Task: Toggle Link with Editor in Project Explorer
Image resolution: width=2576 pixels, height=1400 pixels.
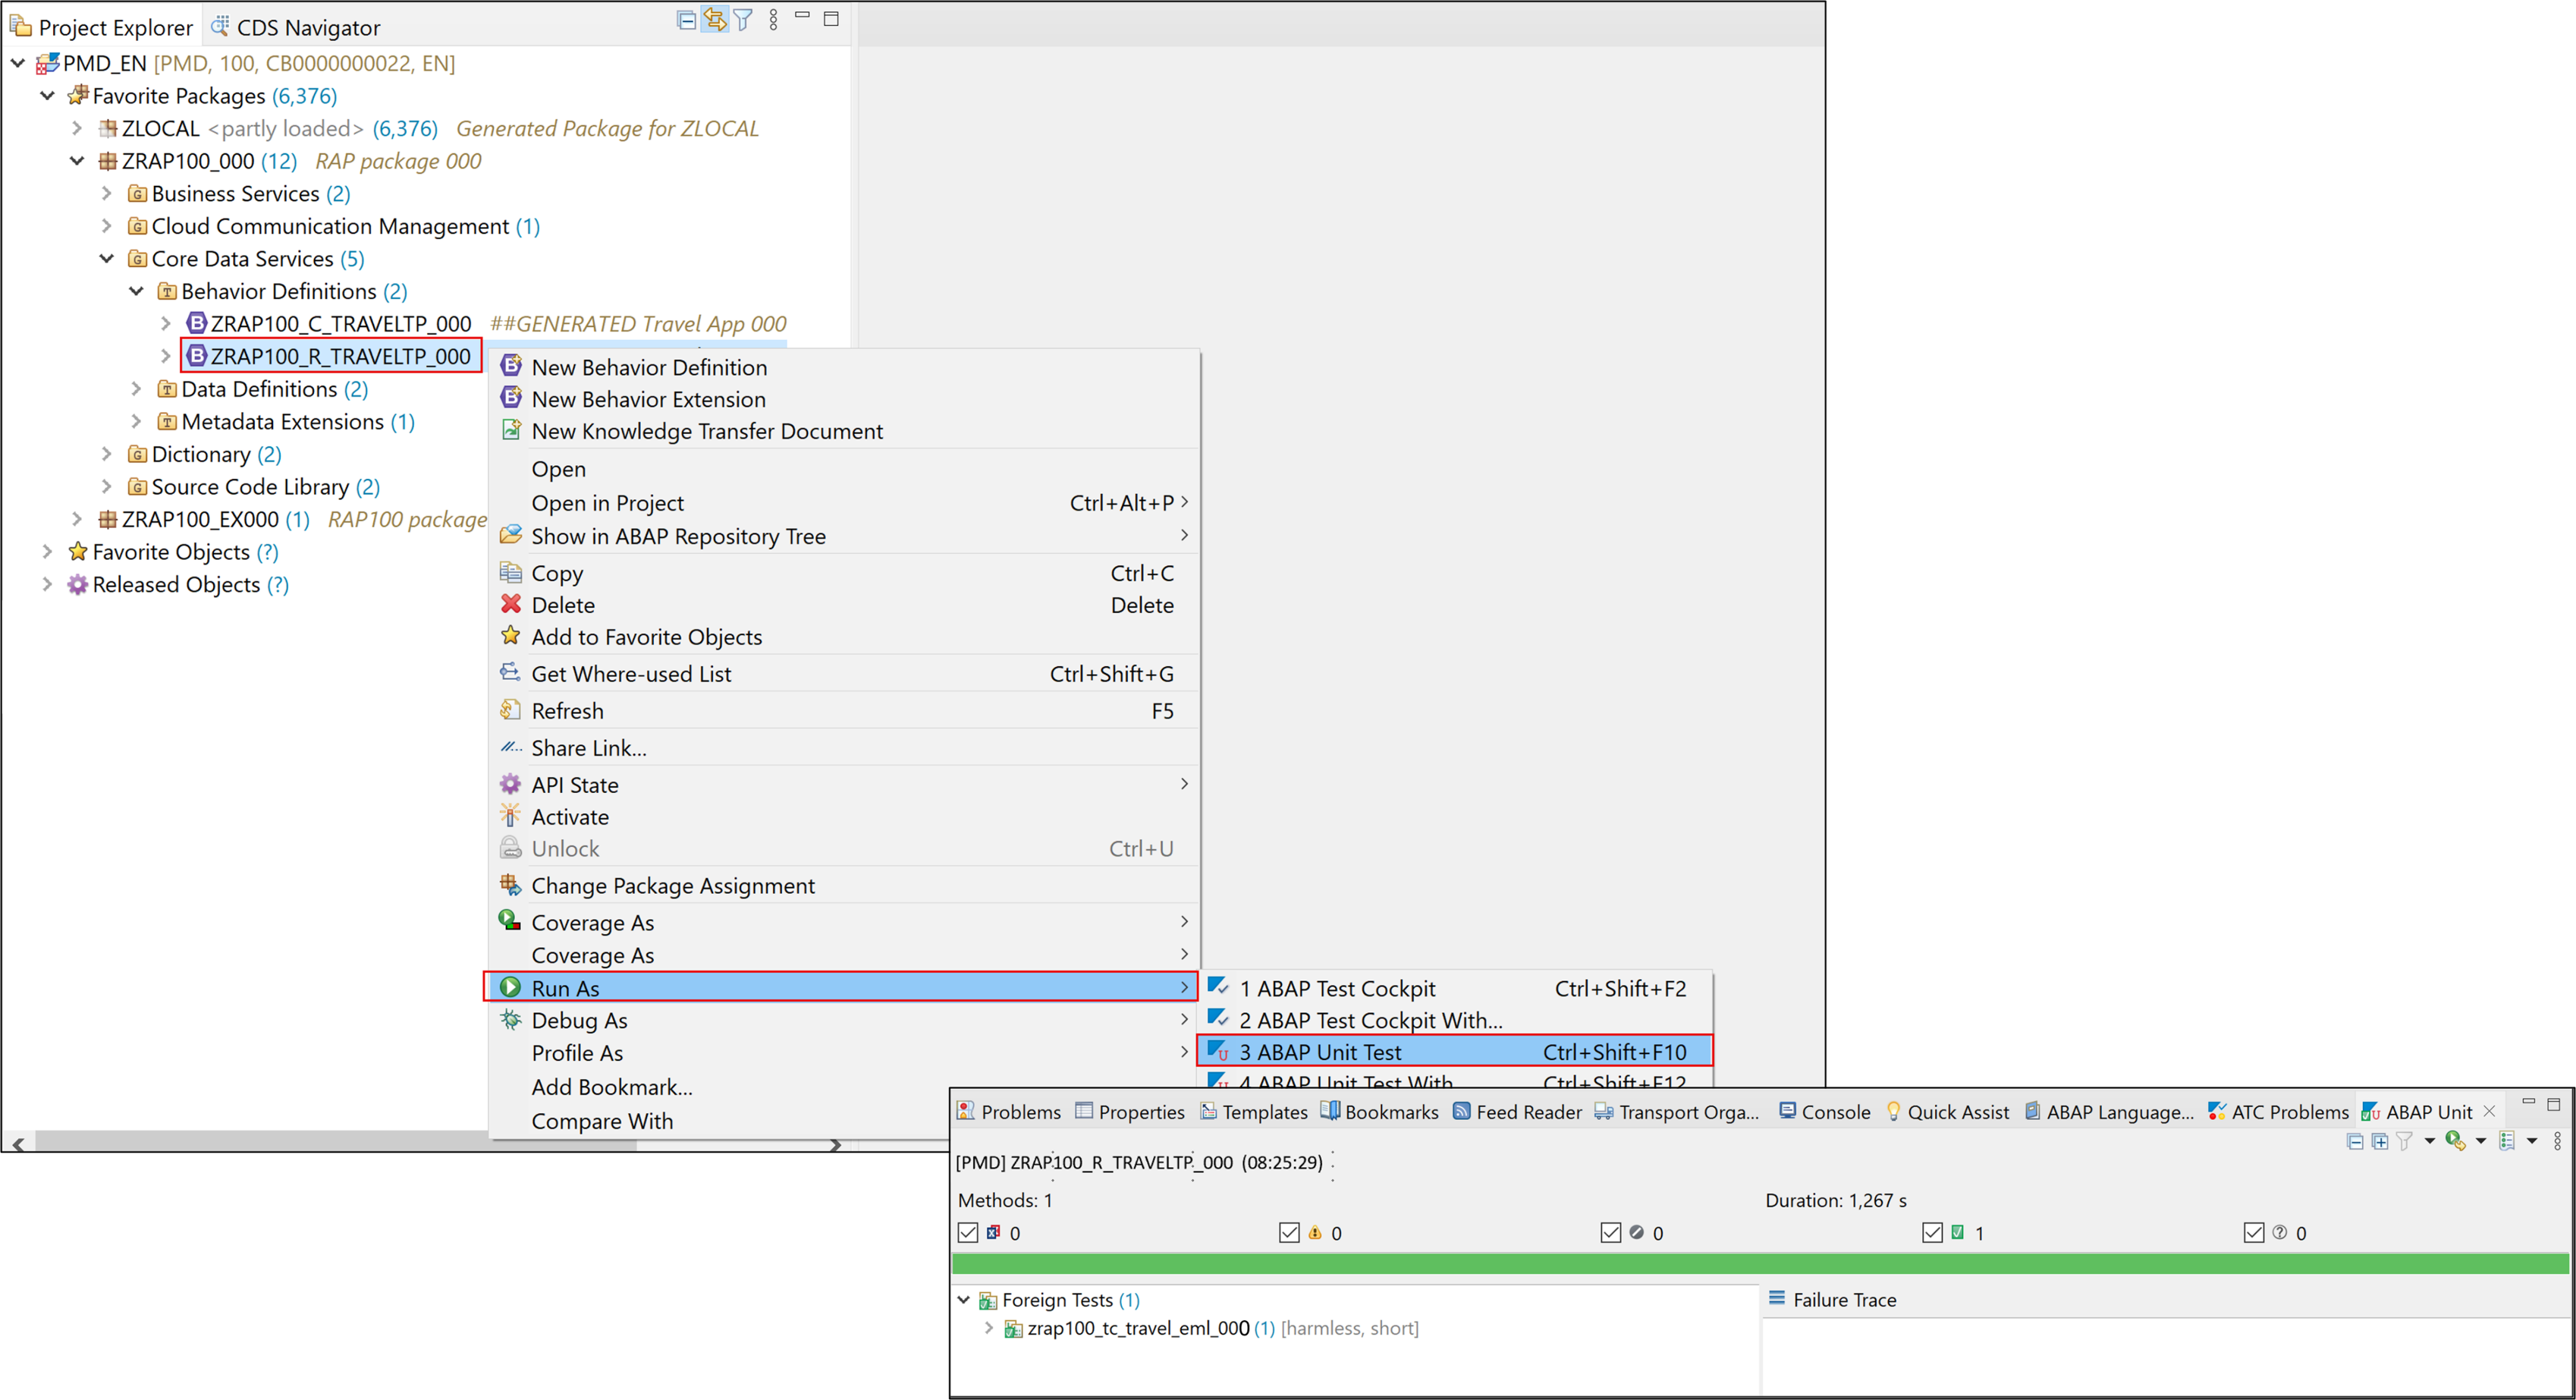Action: click(715, 20)
